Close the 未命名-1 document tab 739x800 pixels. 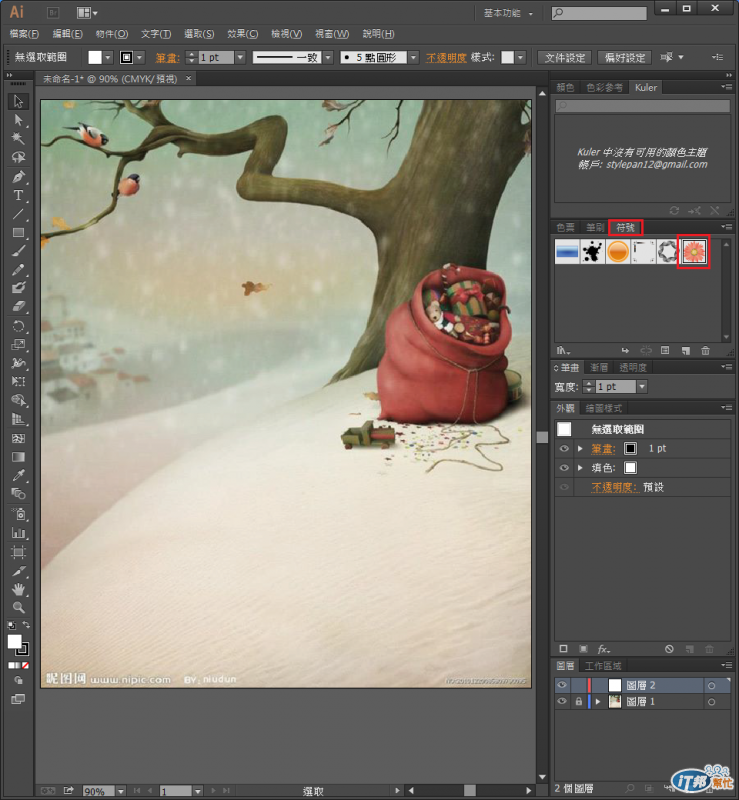(x=188, y=79)
